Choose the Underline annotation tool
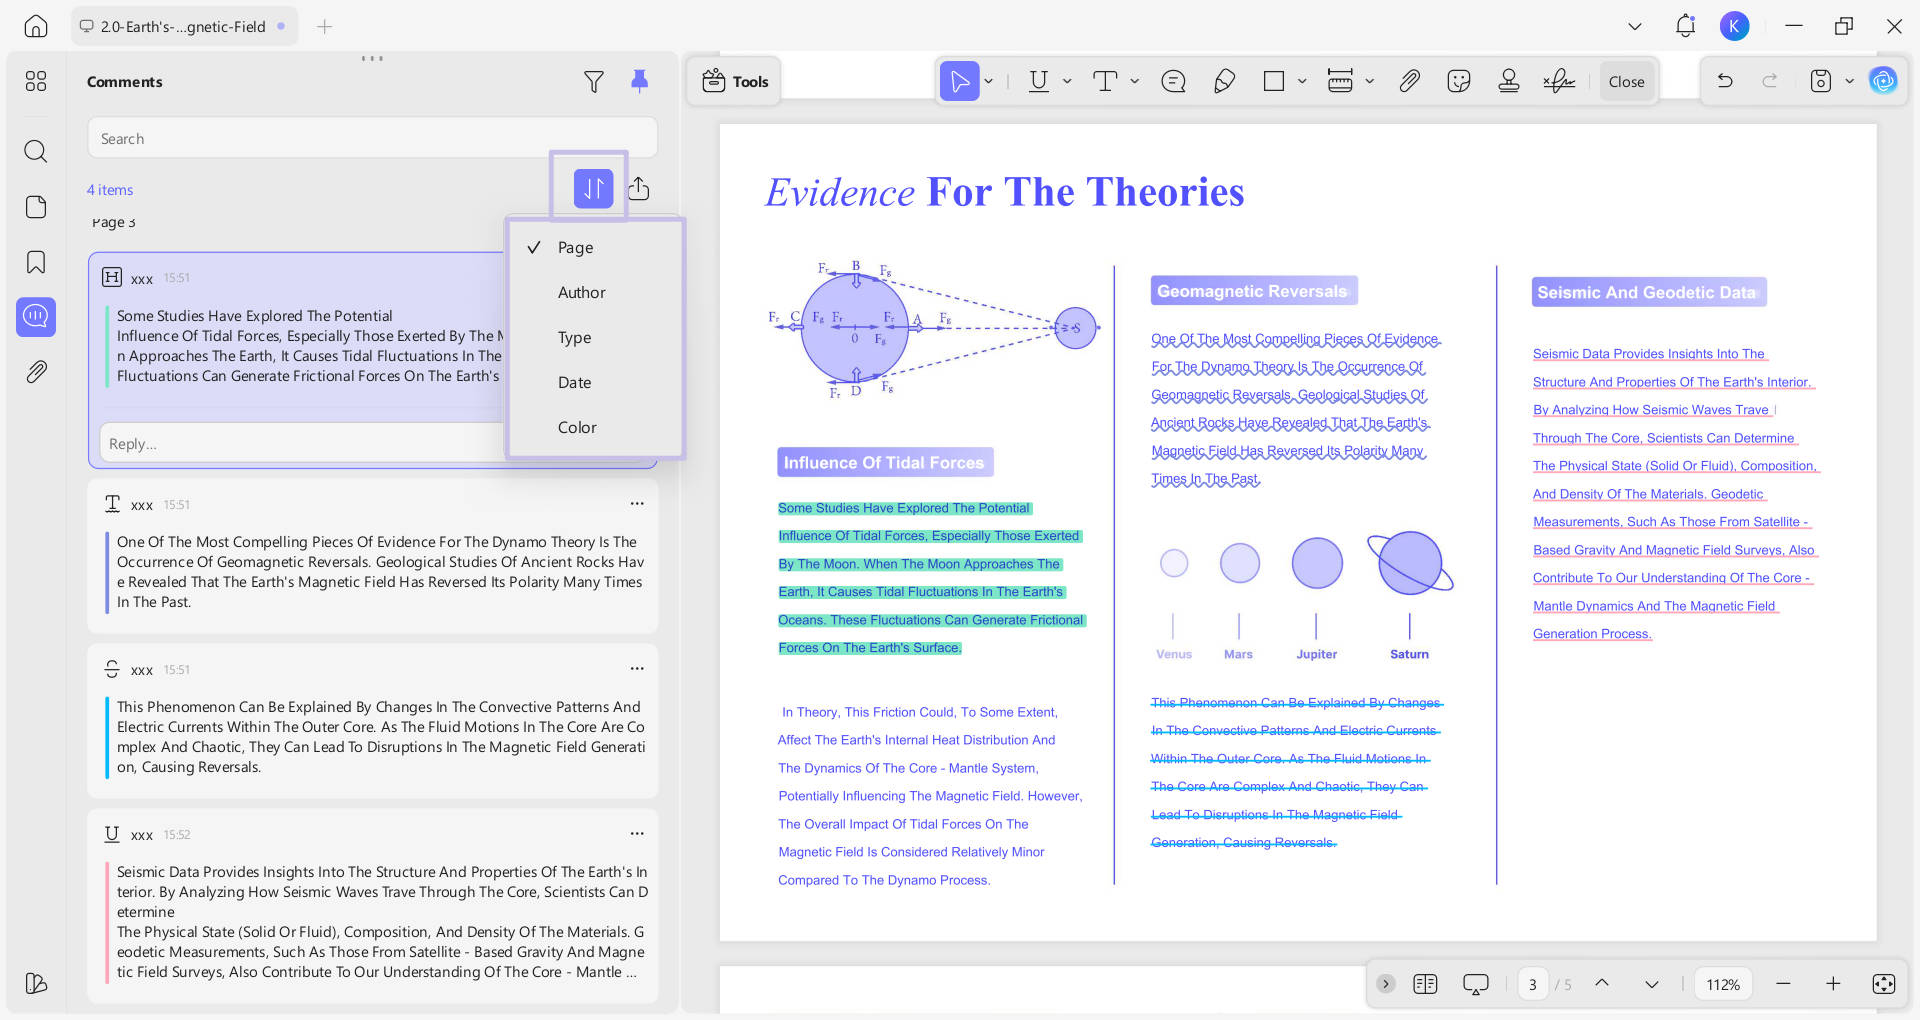Image resolution: width=1920 pixels, height=1020 pixels. [1039, 81]
